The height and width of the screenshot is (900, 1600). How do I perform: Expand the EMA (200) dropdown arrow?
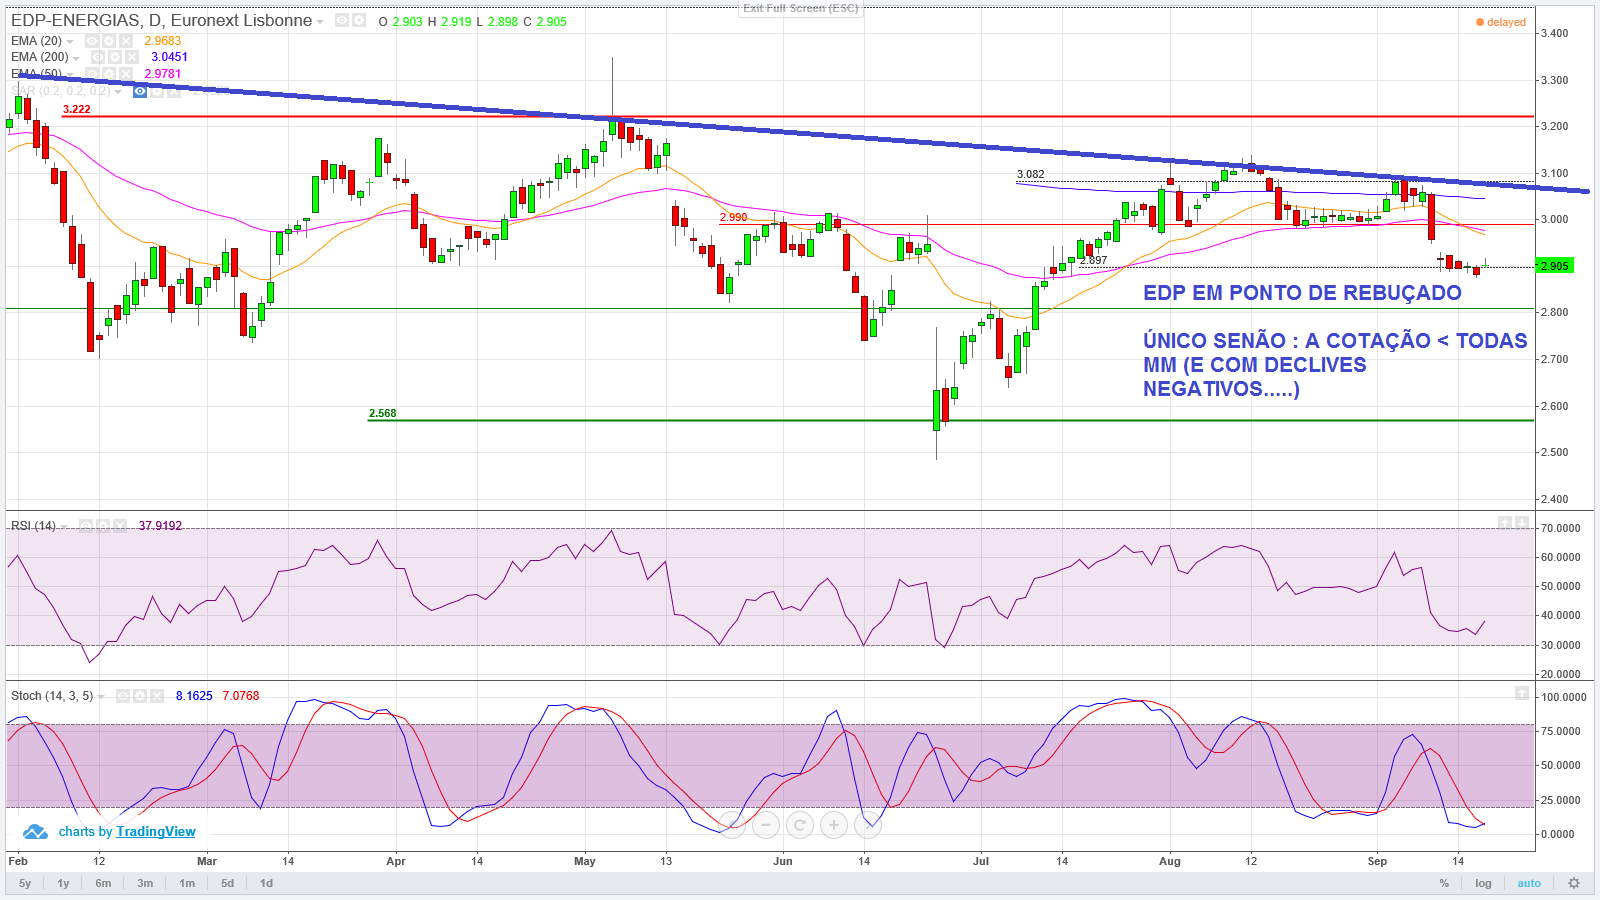[x=76, y=58]
